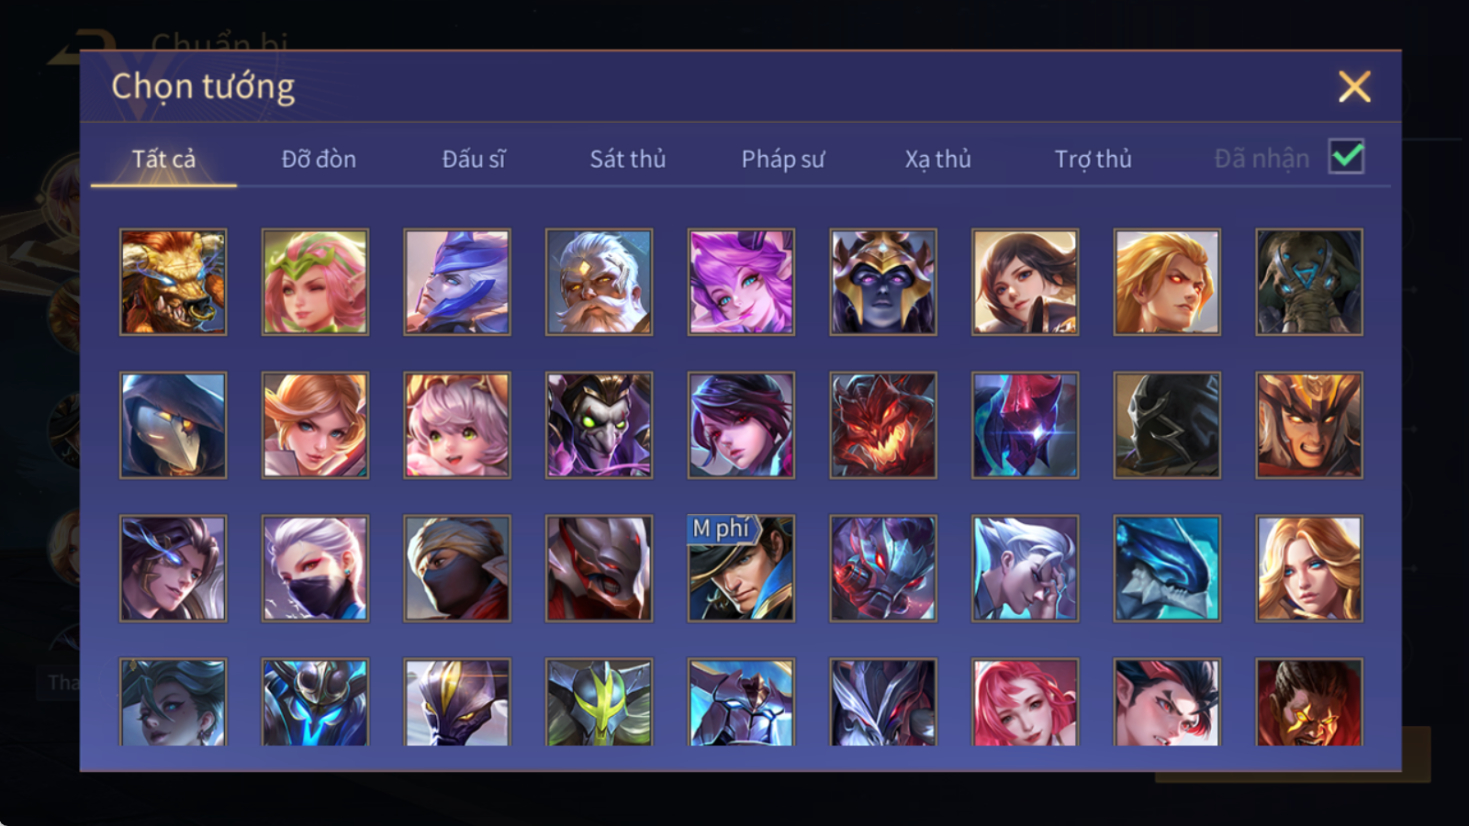Select the plague doctor bird-mask hero
This screenshot has height=826, width=1469.
pos(173,425)
